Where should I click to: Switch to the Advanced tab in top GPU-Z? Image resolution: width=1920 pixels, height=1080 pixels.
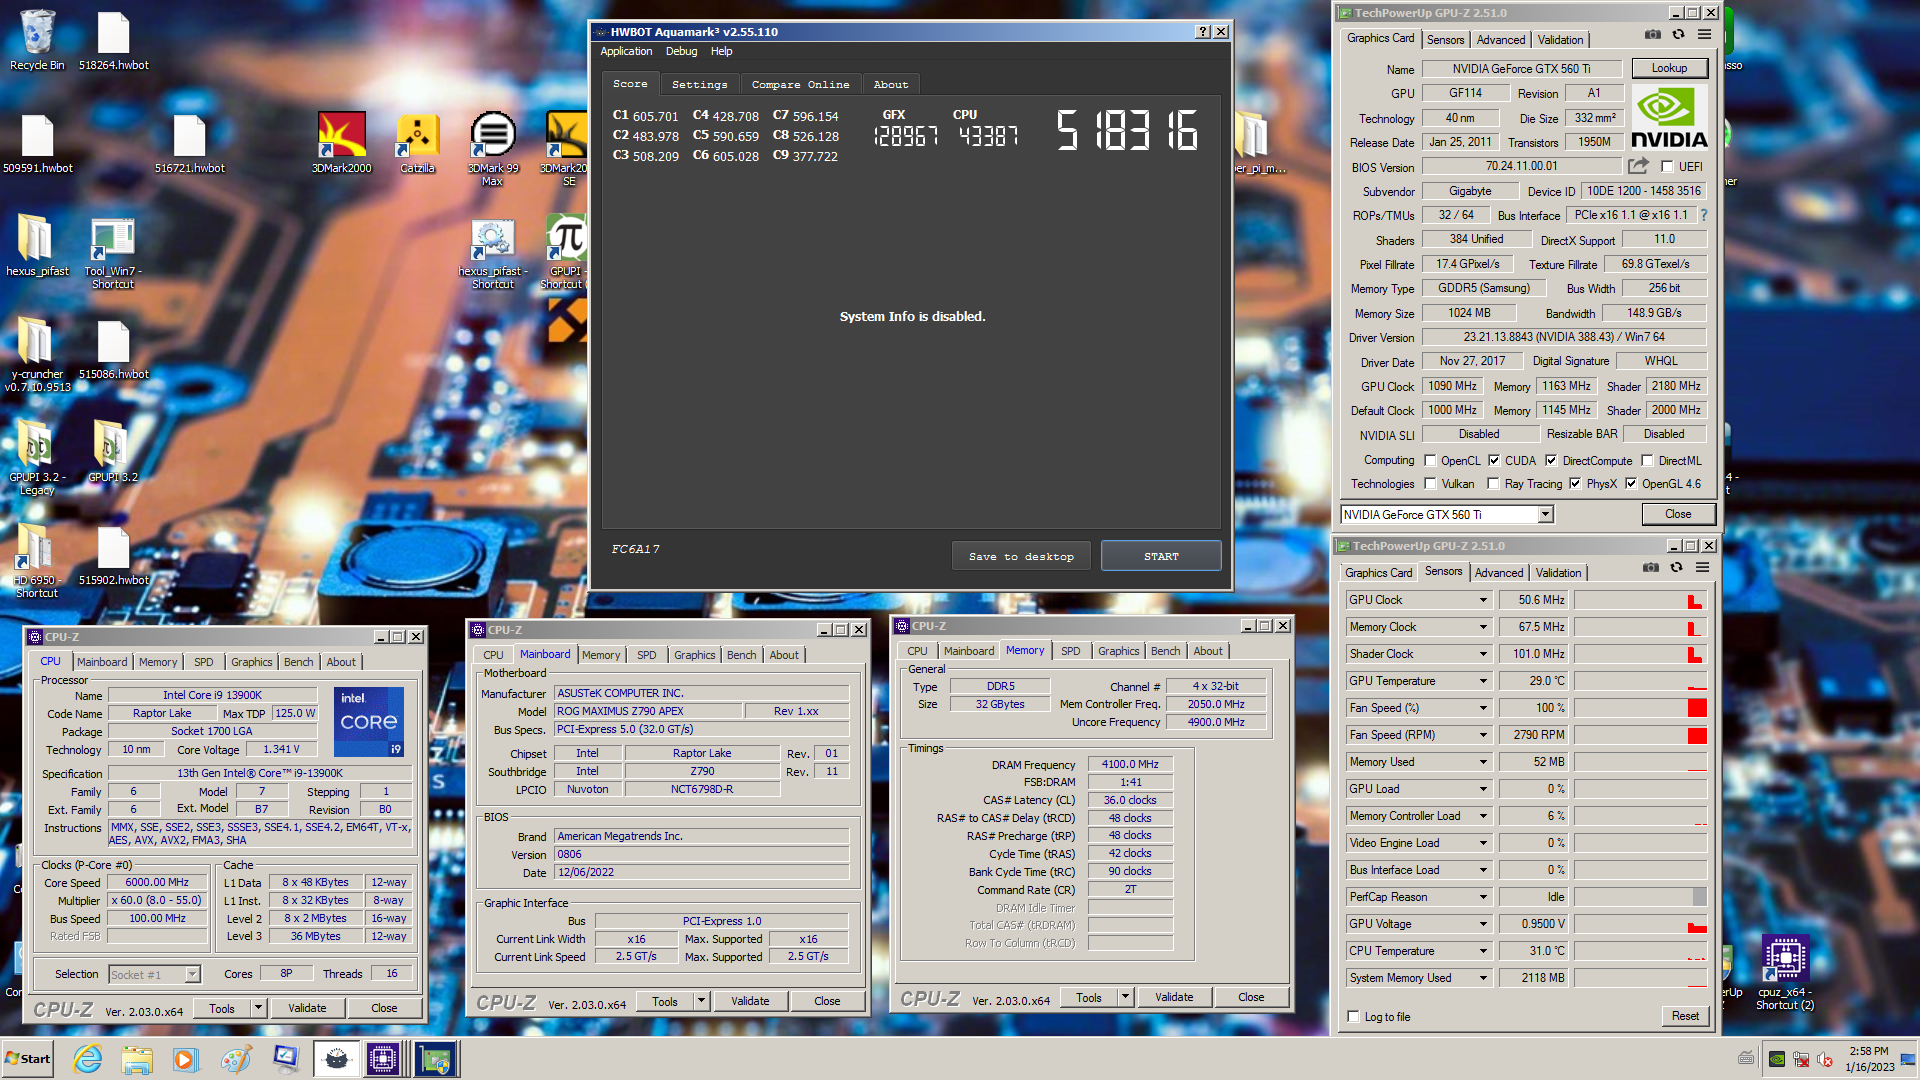point(1500,40)
